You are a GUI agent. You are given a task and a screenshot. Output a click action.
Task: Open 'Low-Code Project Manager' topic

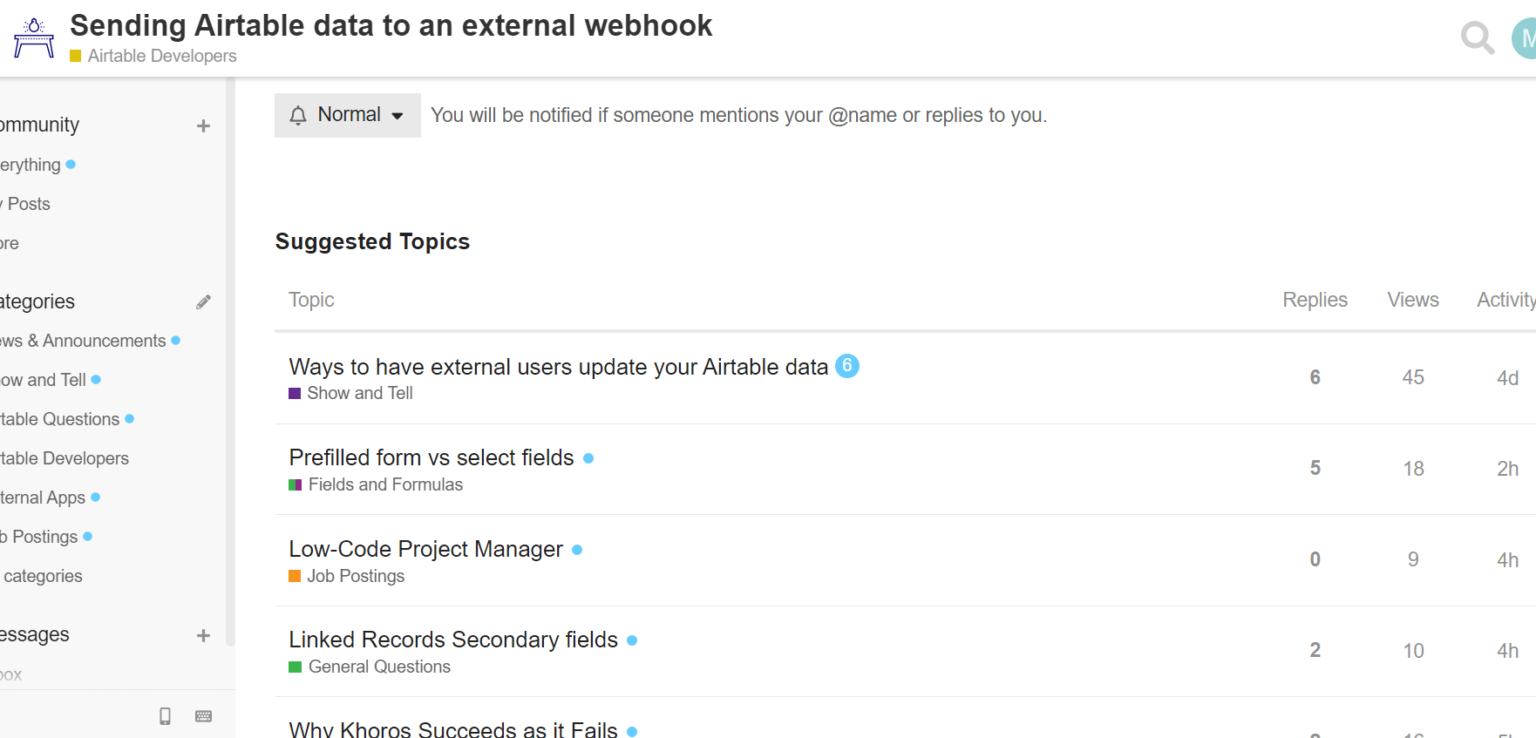click(426, 549)
